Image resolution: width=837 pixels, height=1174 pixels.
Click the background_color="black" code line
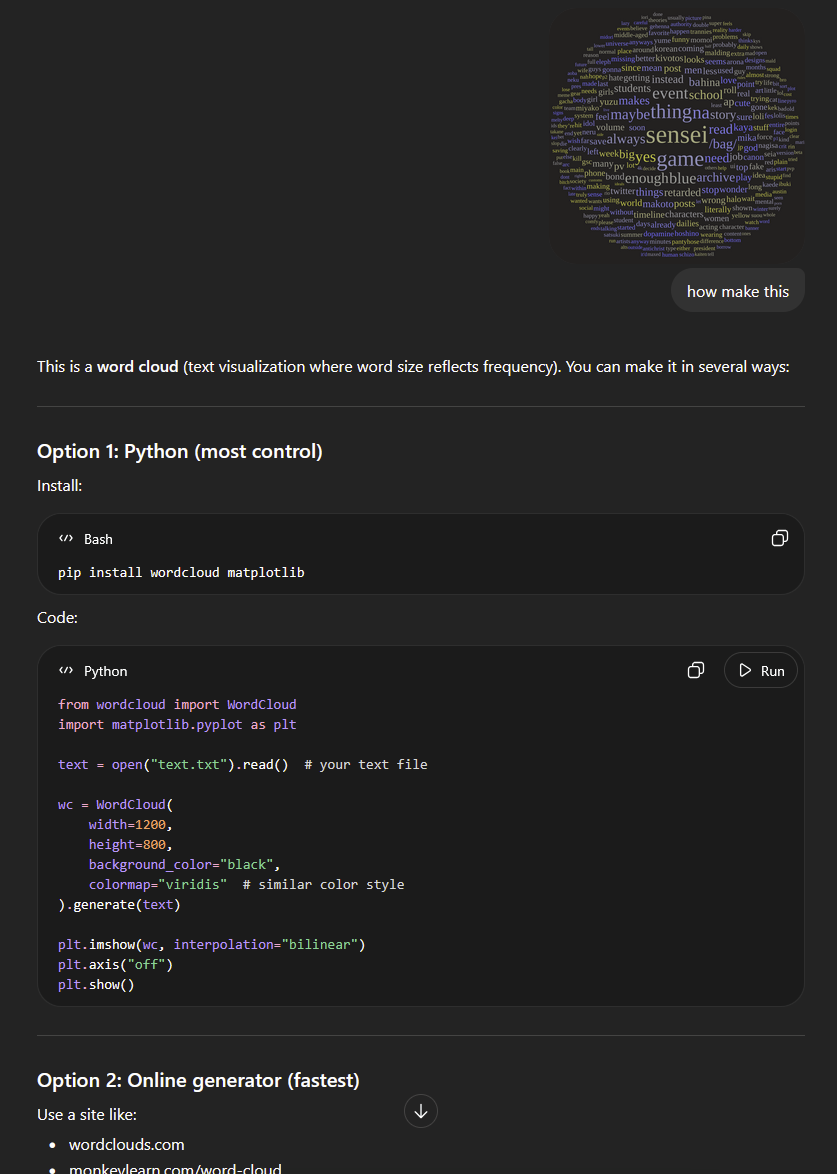click(184, 865)
